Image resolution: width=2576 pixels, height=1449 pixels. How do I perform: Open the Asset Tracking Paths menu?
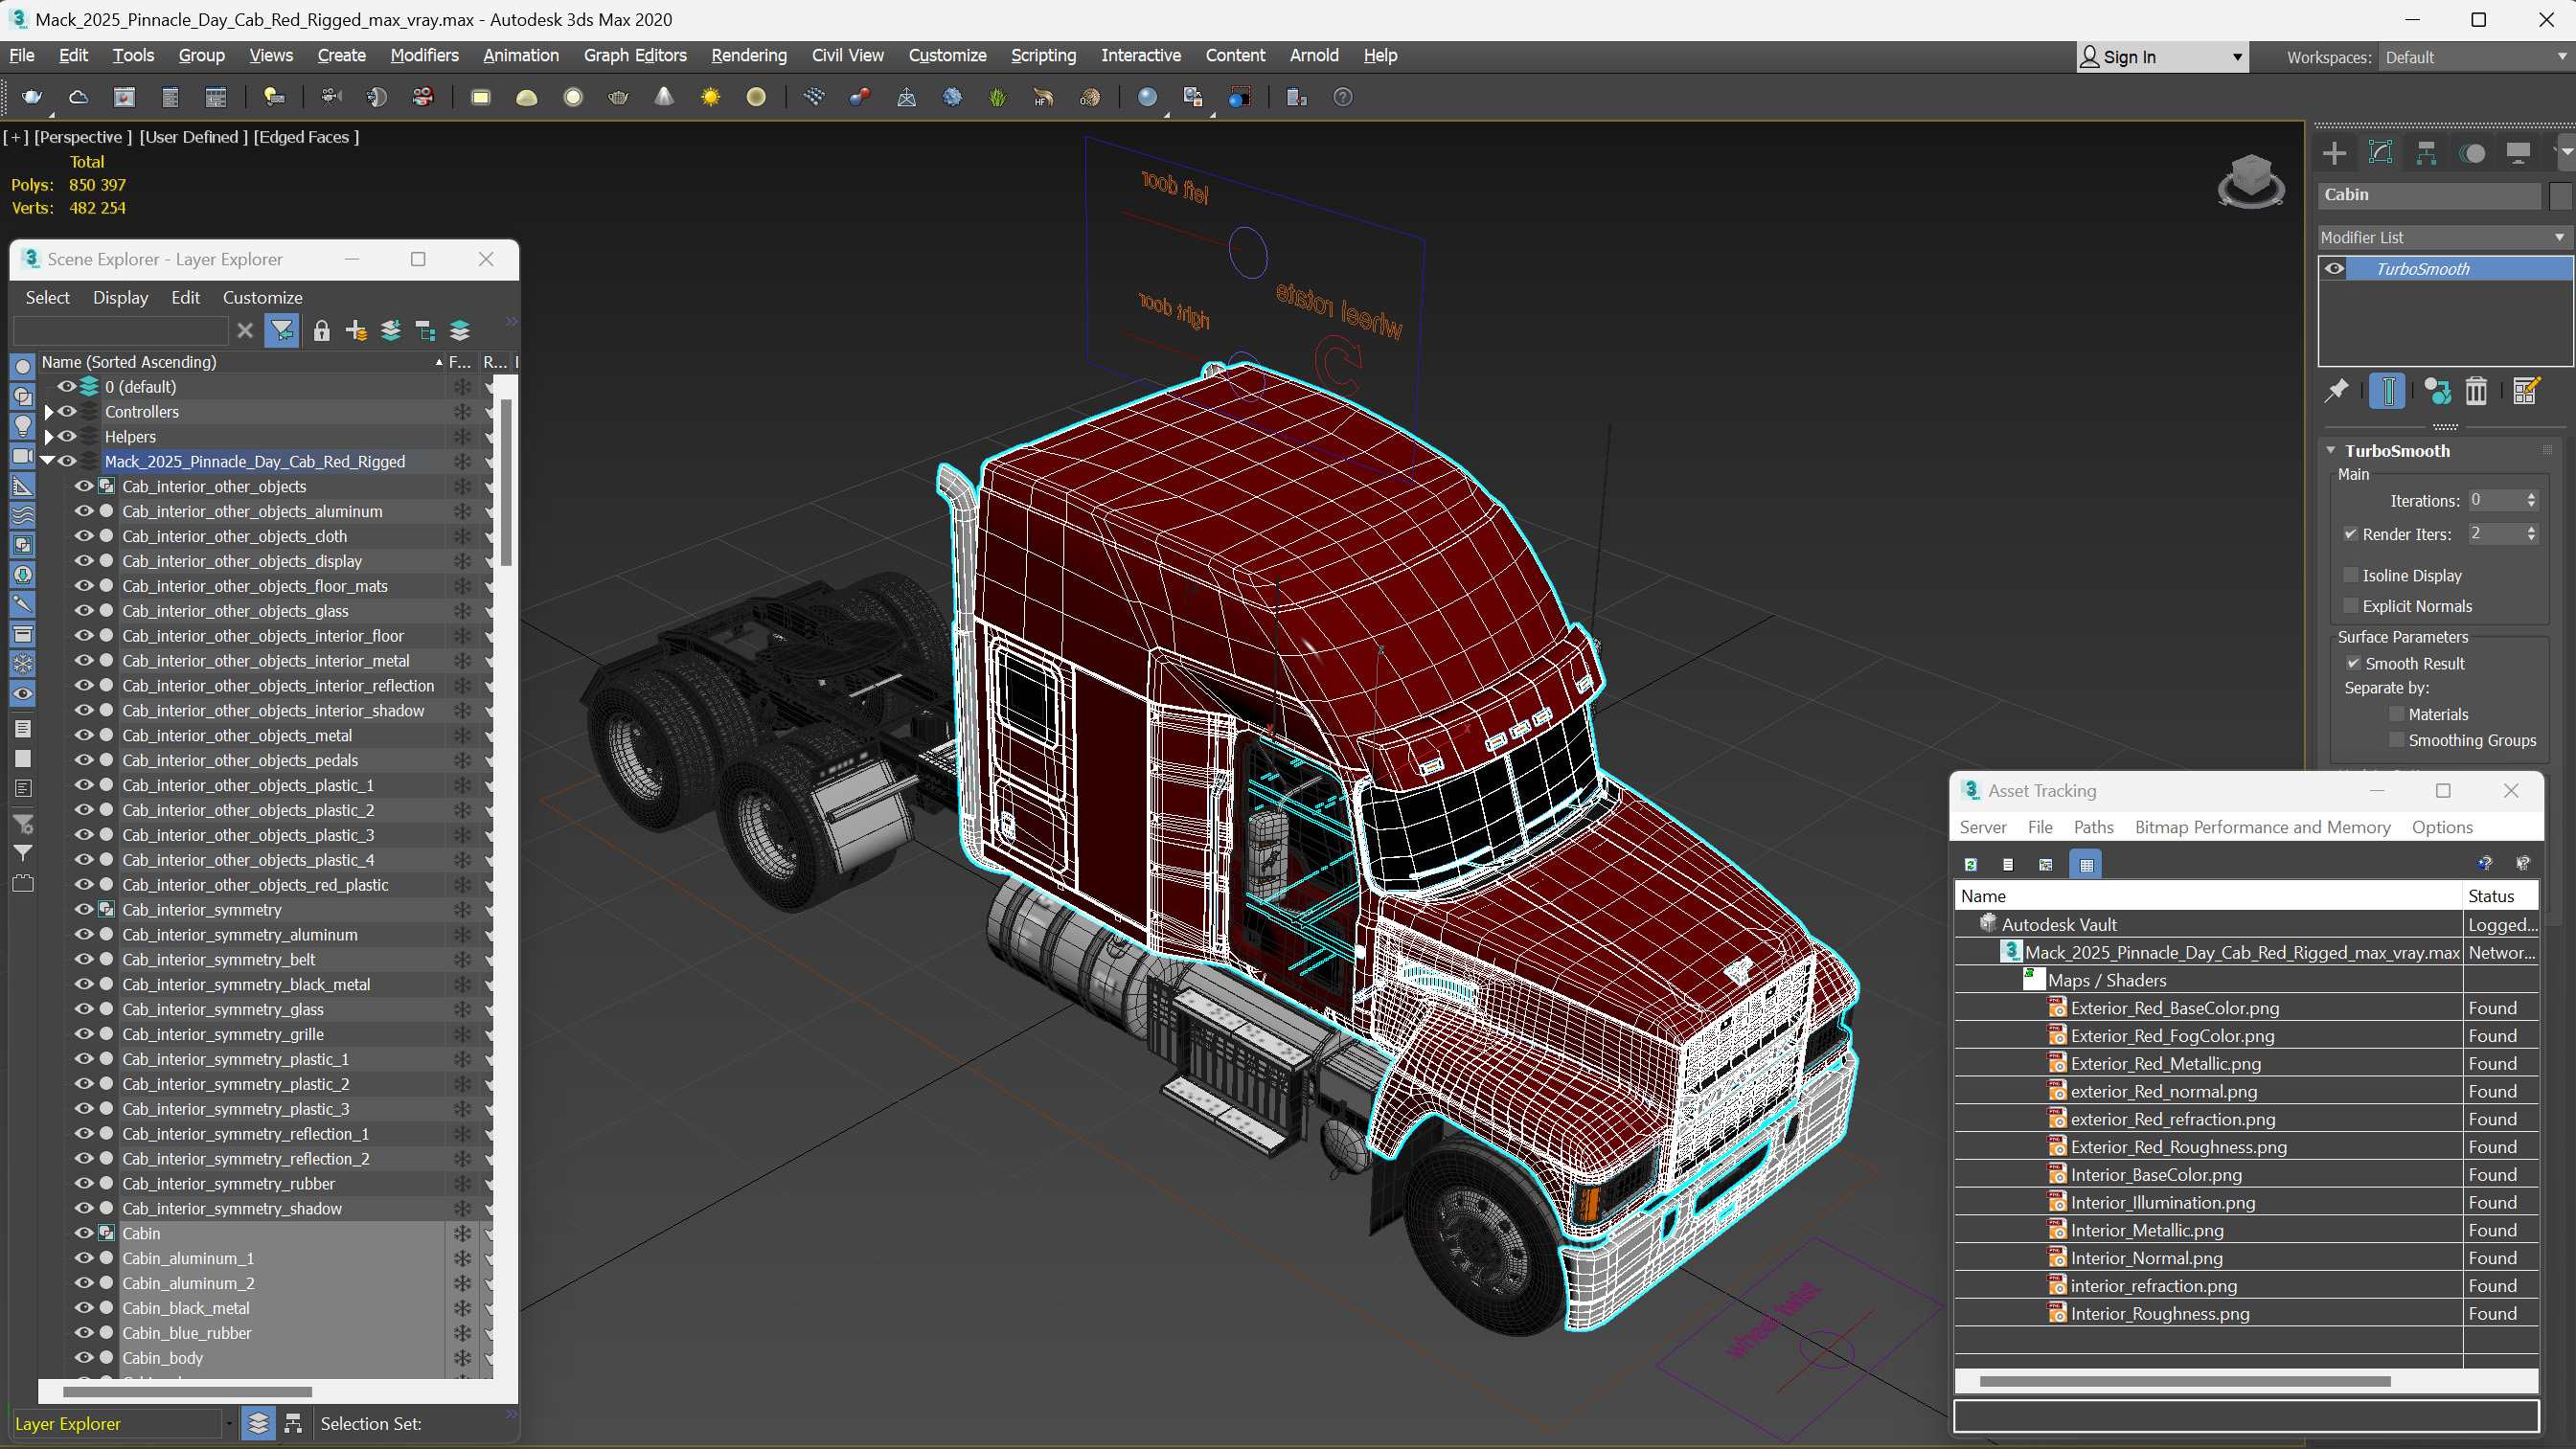click(2093, 827)
